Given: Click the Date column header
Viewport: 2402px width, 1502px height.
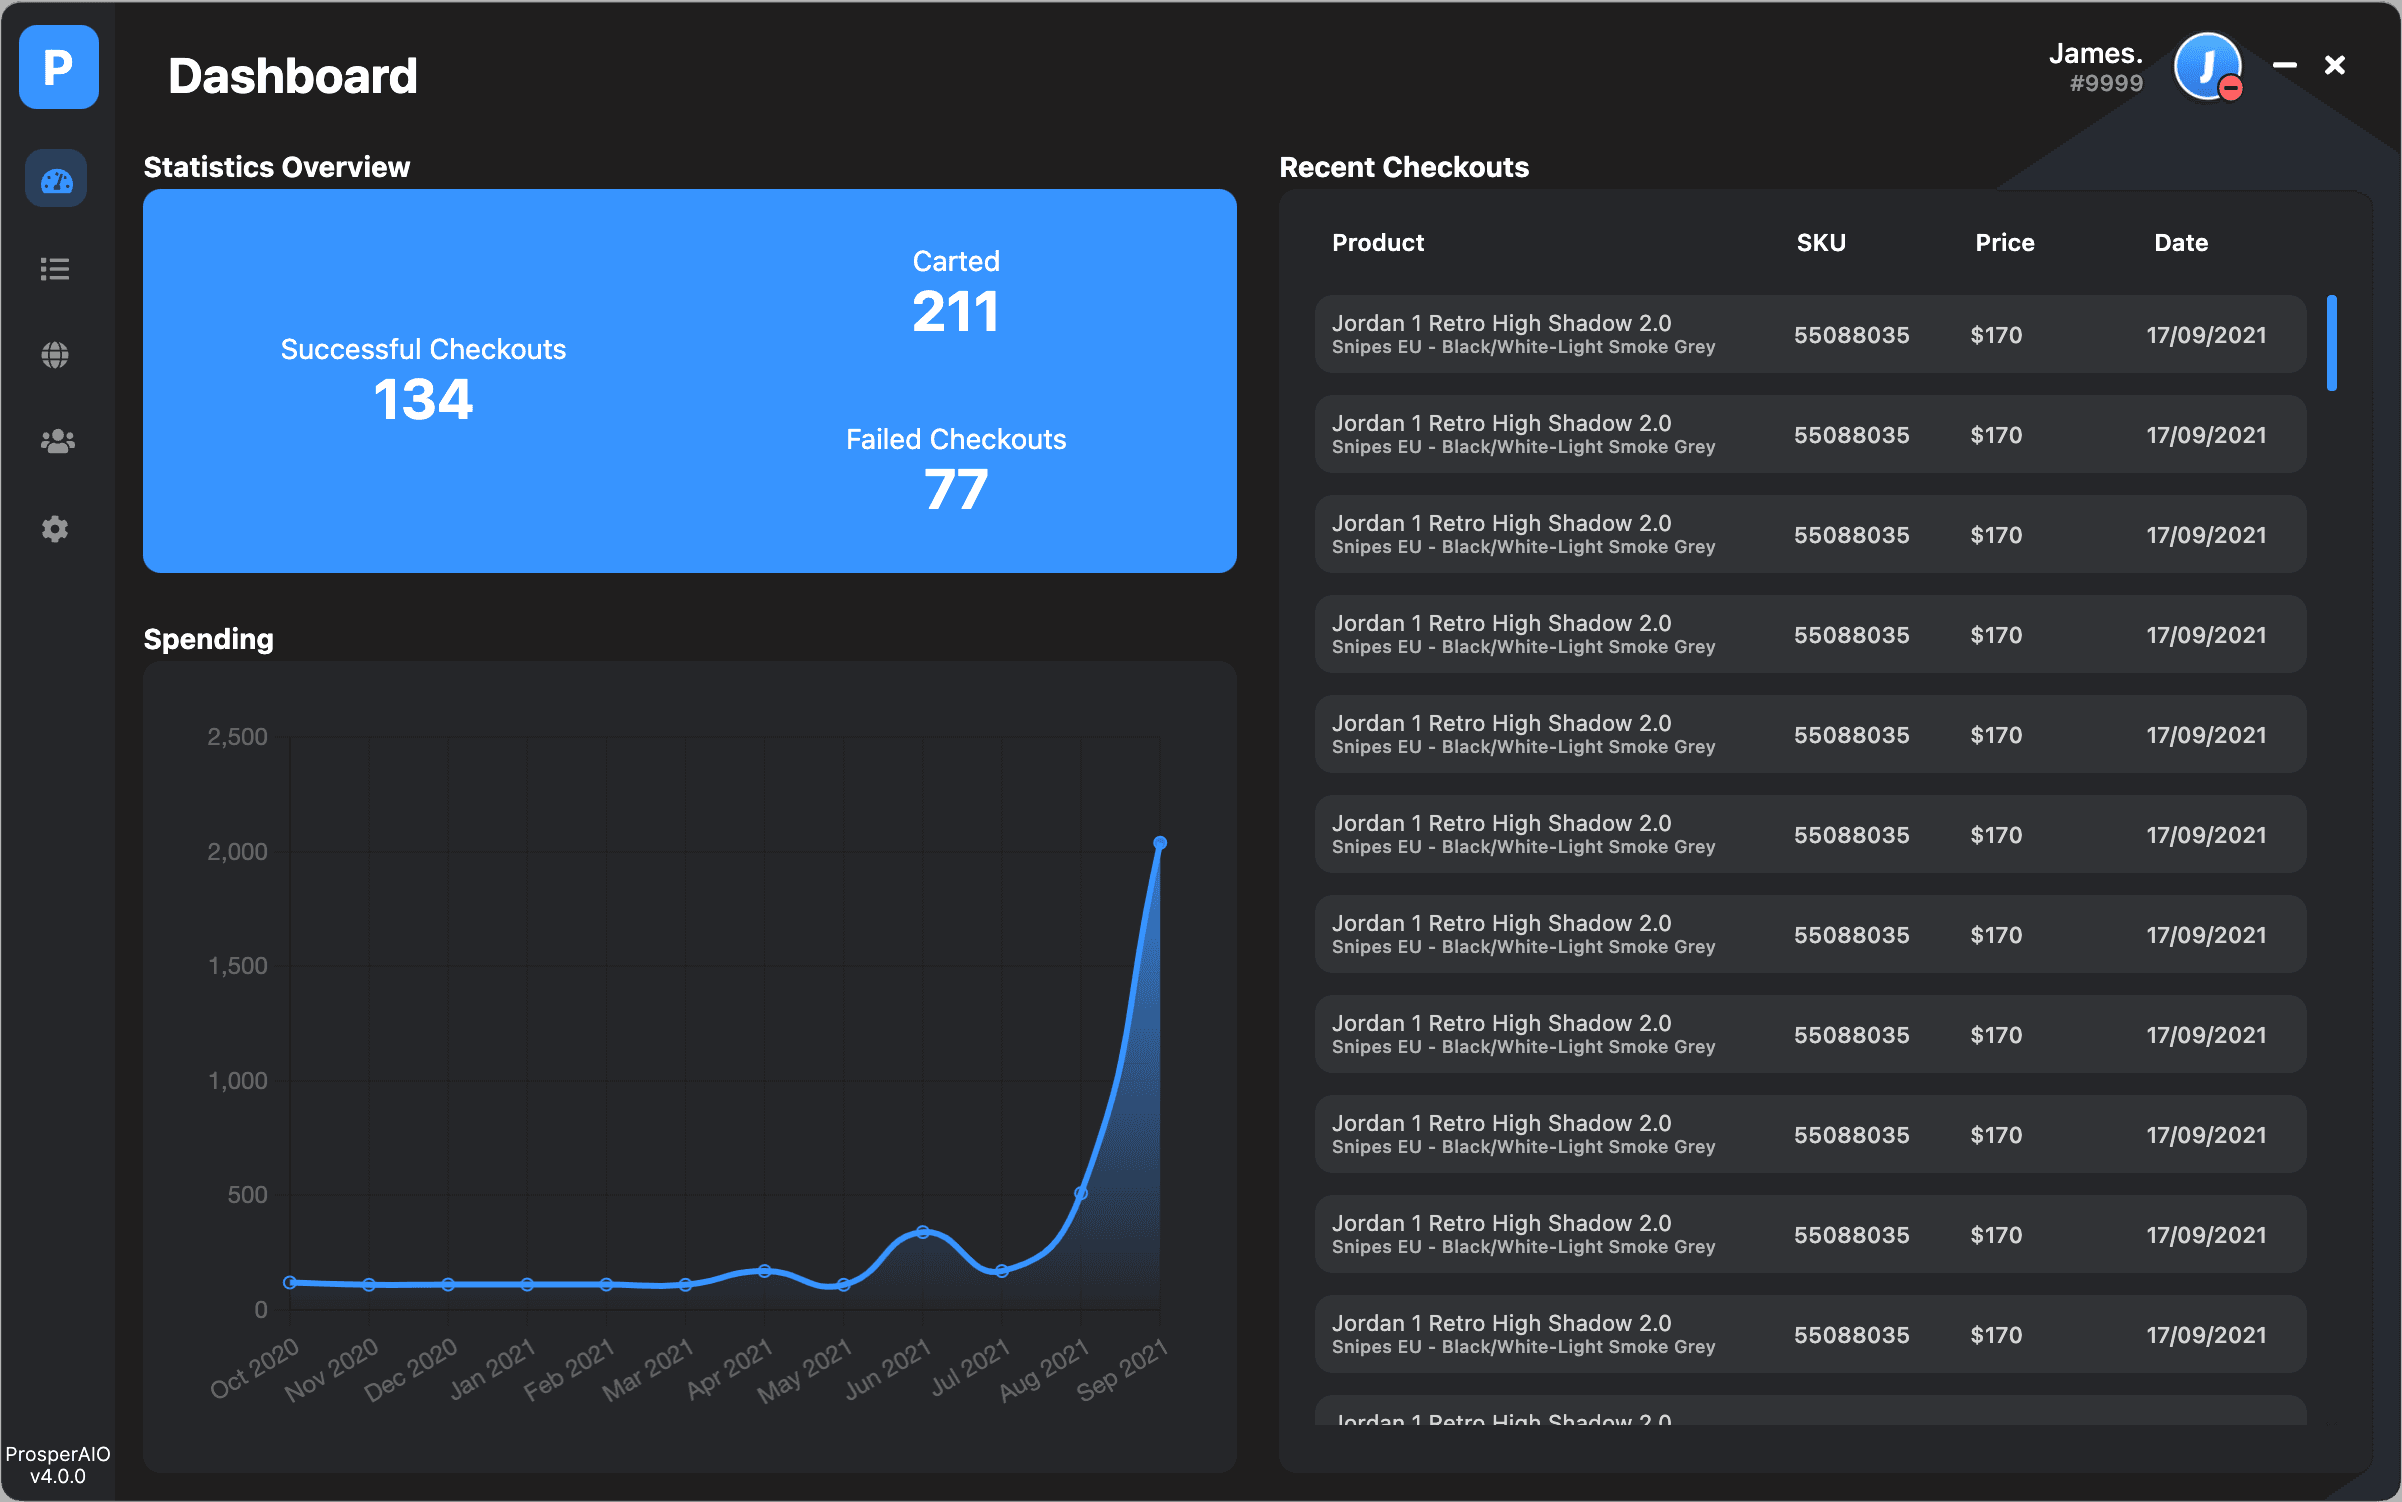Looking at the screenshot, I should [x=2180, y=243].
